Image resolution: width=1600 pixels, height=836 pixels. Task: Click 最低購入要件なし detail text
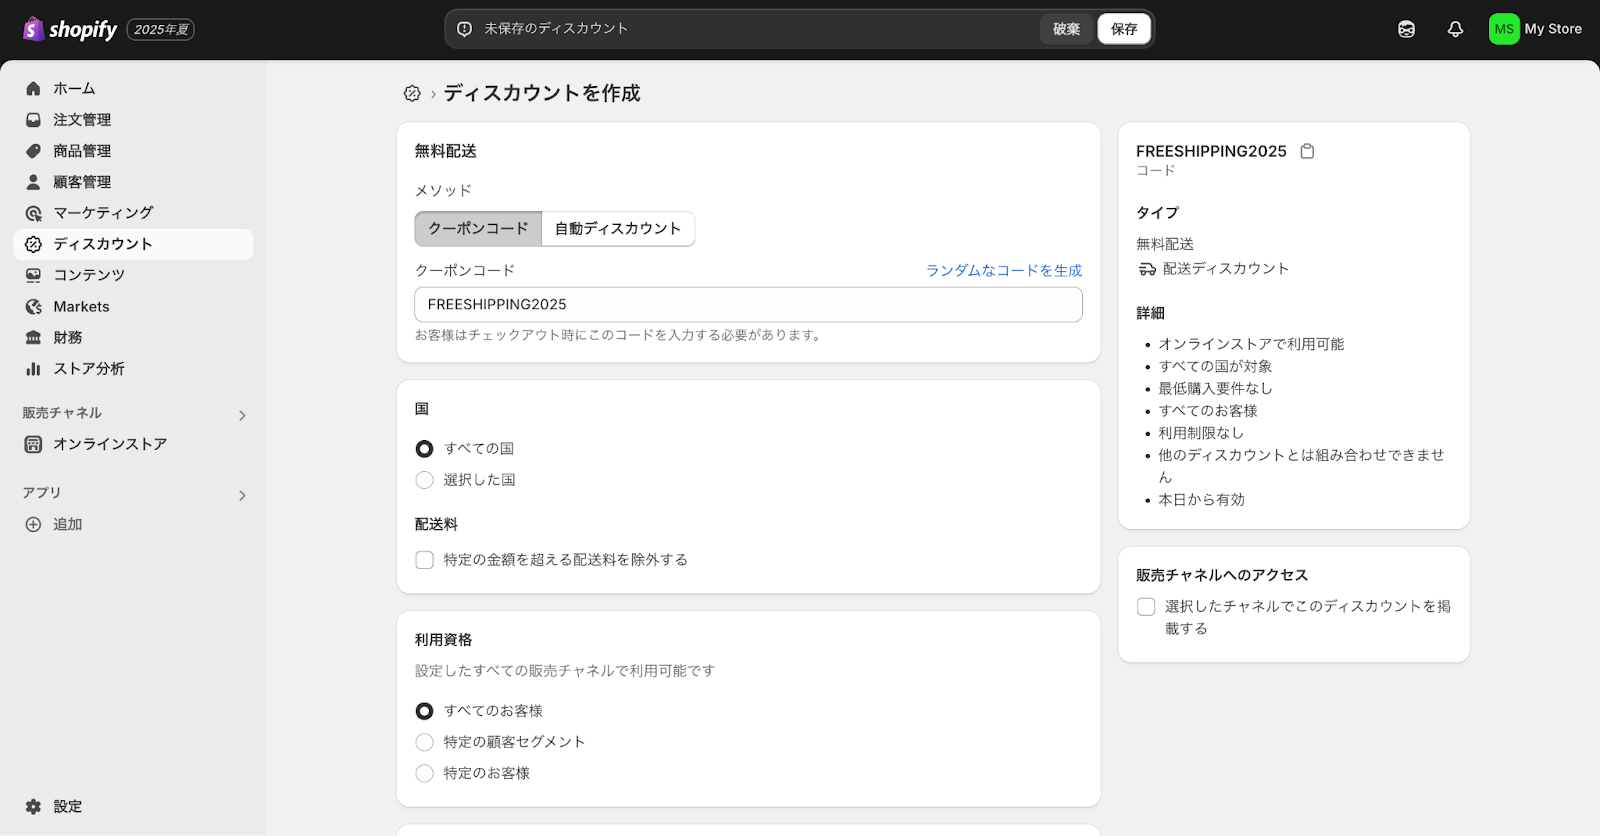click(1215, 389)
